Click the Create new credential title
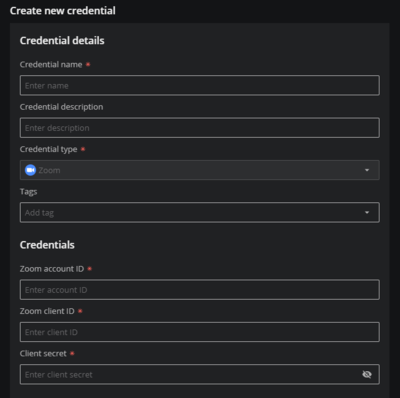The width and height of the screenshot is (400, 398). point(63,11)
